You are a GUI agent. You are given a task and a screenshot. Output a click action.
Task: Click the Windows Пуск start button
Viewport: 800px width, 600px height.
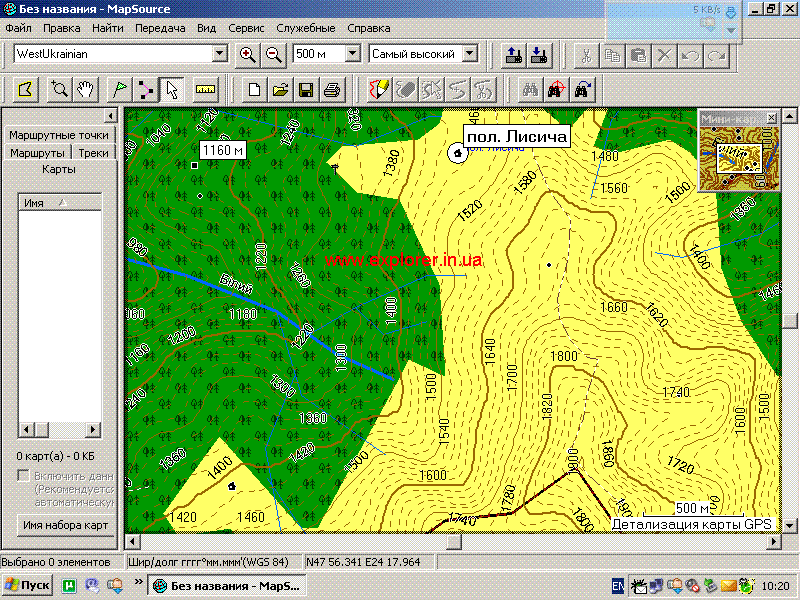tap(28, 585)
